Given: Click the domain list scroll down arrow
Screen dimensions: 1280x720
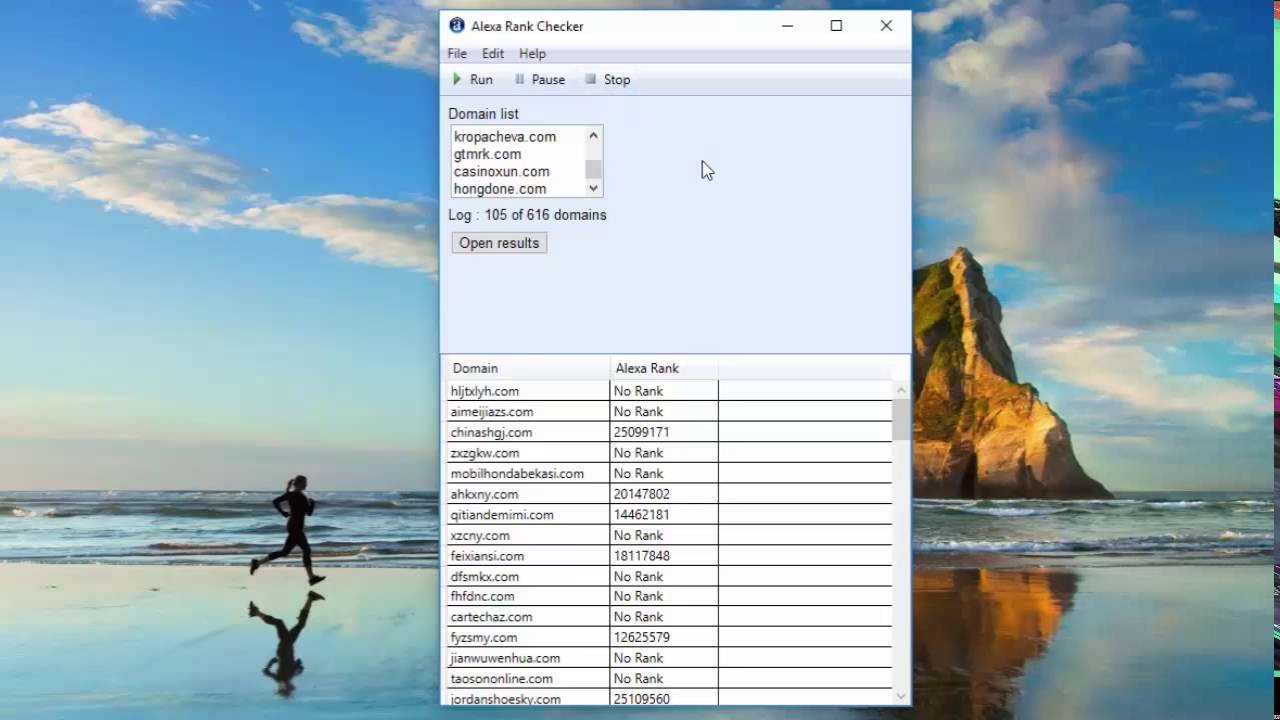Looking at the screenshot, I should tap(593, 188).
